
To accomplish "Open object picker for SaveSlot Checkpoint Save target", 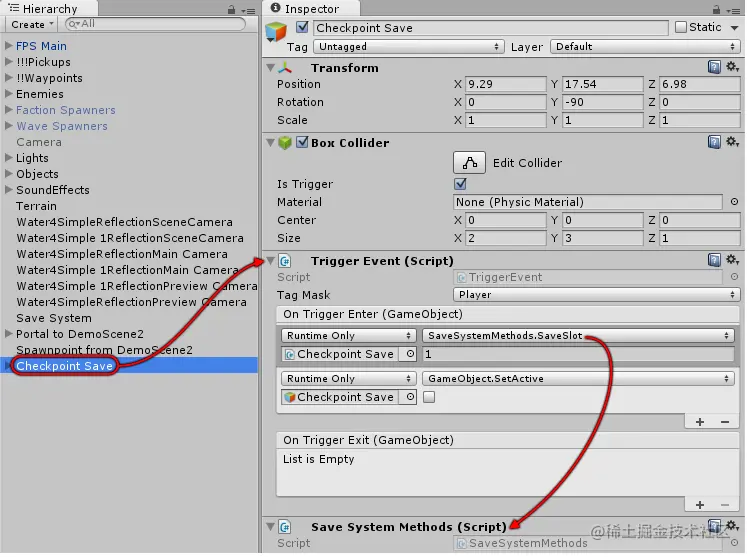I will [410, 354].
